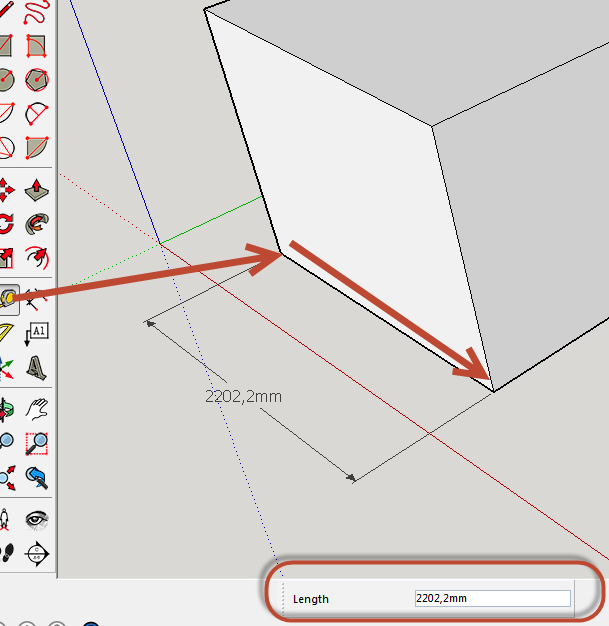The image size is (609, 626).
Task: Select the Text label tool
Action: (x=37, y=334)
